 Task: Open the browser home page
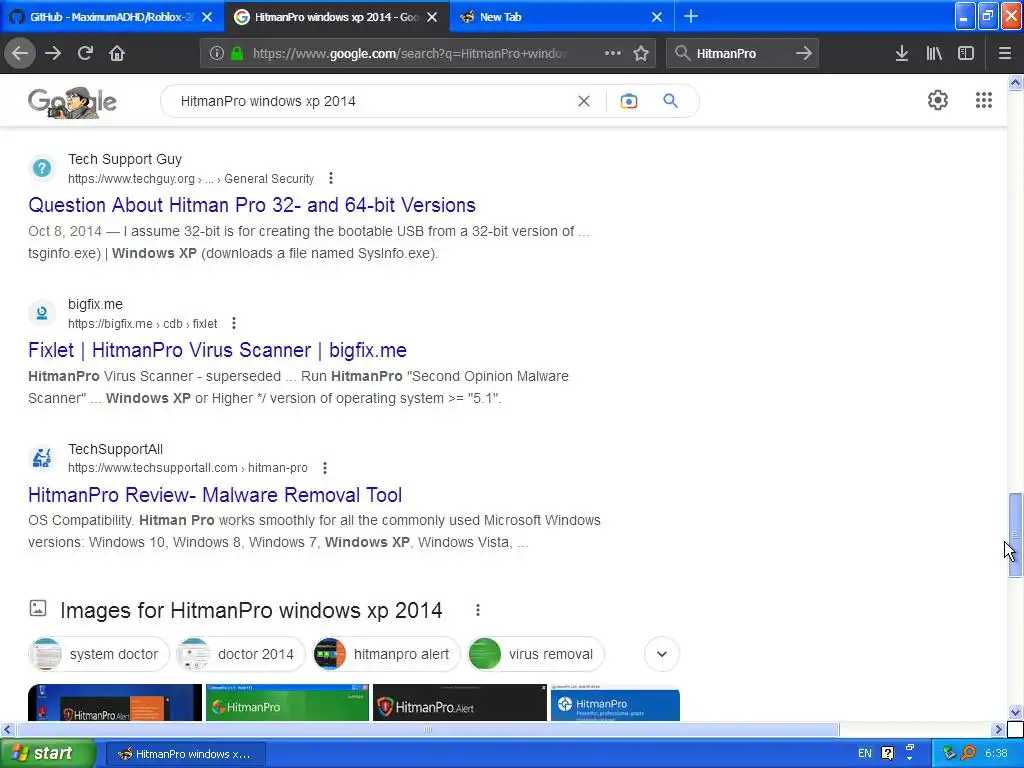(117, 54)
